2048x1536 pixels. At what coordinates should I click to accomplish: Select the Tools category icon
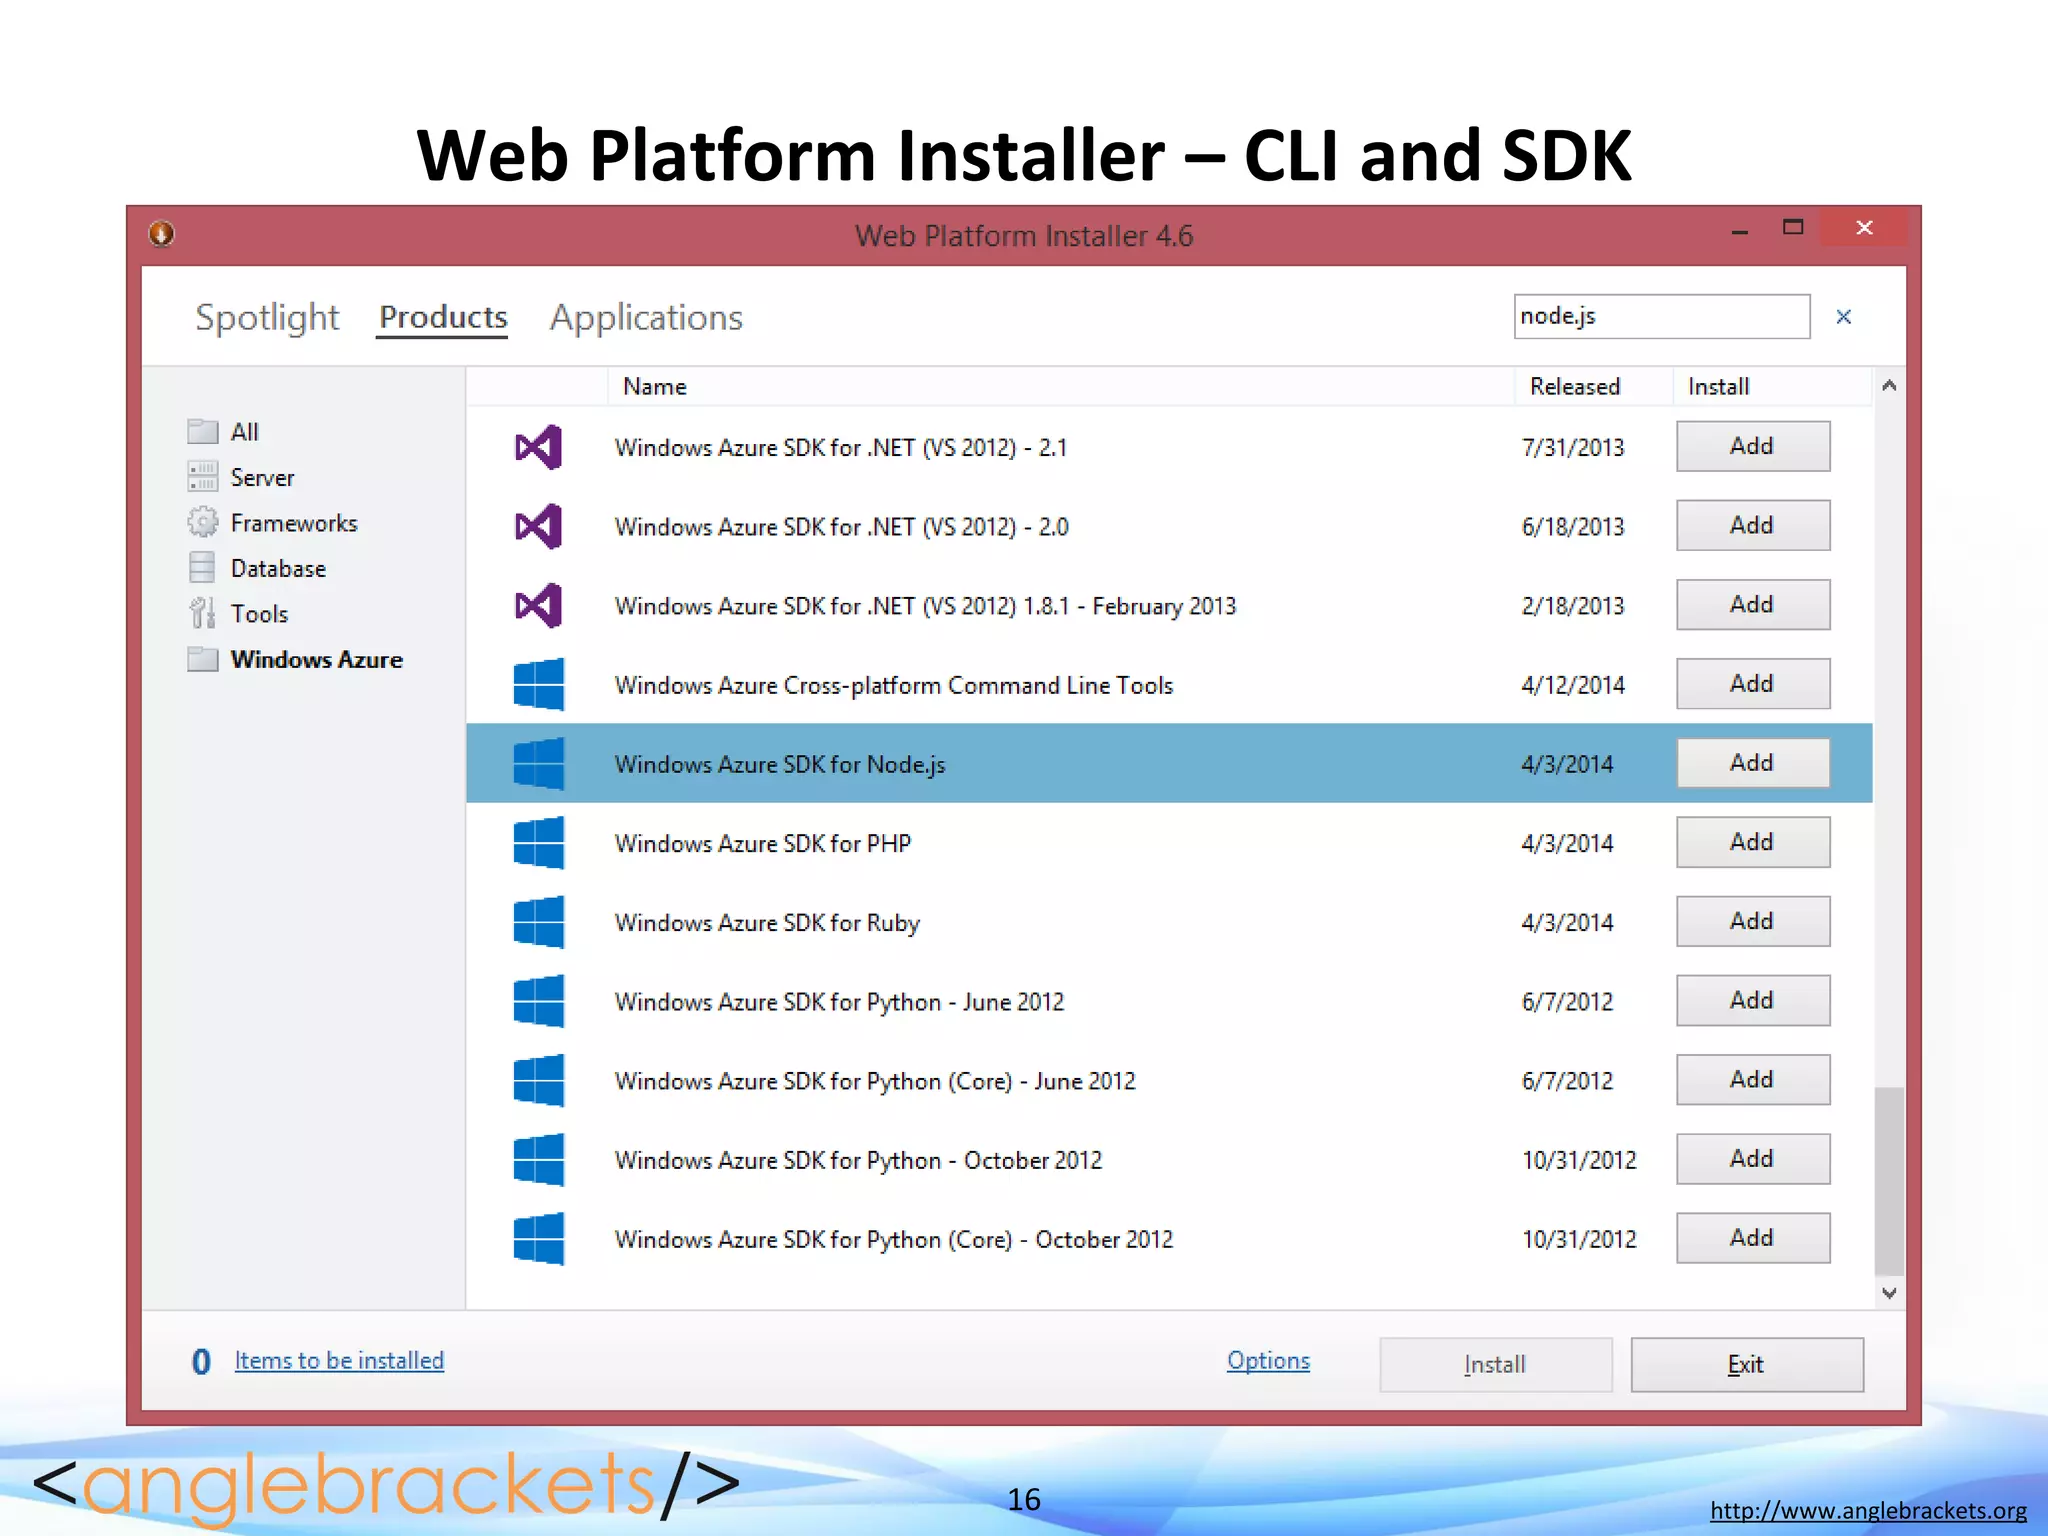tap(202, 612)
